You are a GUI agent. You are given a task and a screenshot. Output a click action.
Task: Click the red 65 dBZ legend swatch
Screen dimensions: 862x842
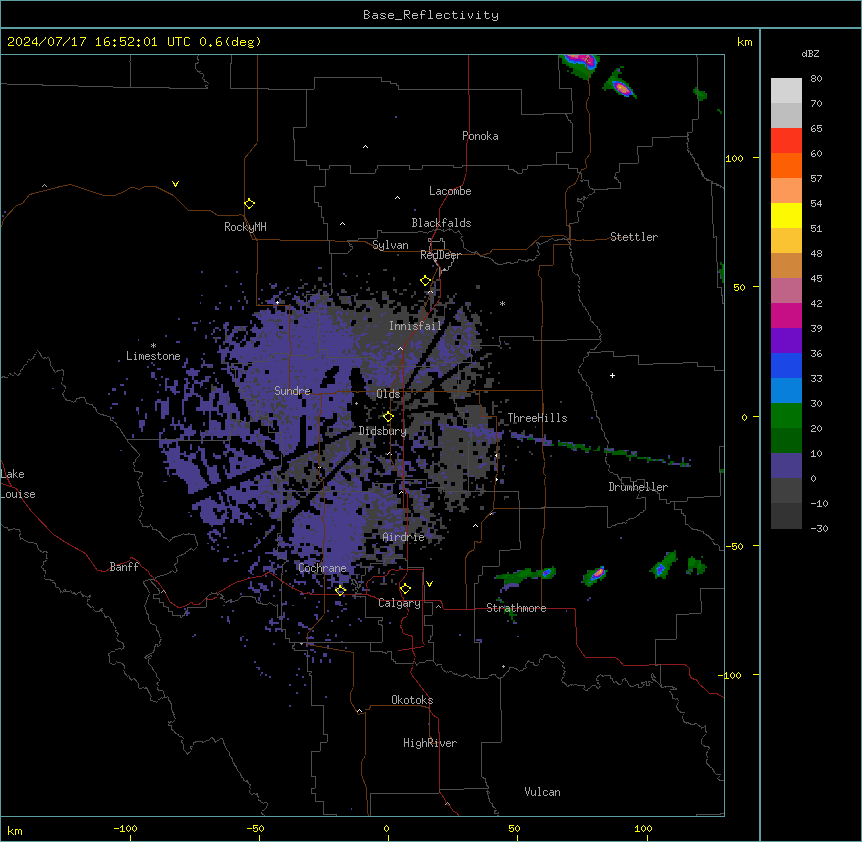(x=786, y=141)
